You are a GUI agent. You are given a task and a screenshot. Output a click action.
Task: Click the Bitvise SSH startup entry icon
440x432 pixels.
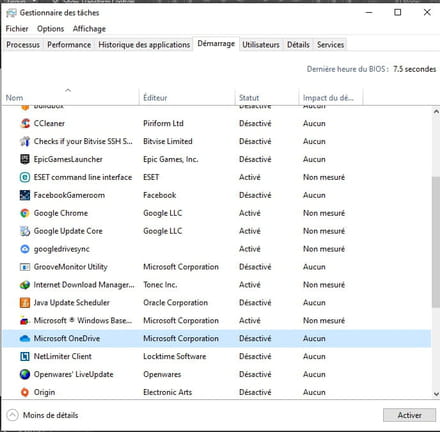(25, 141)
